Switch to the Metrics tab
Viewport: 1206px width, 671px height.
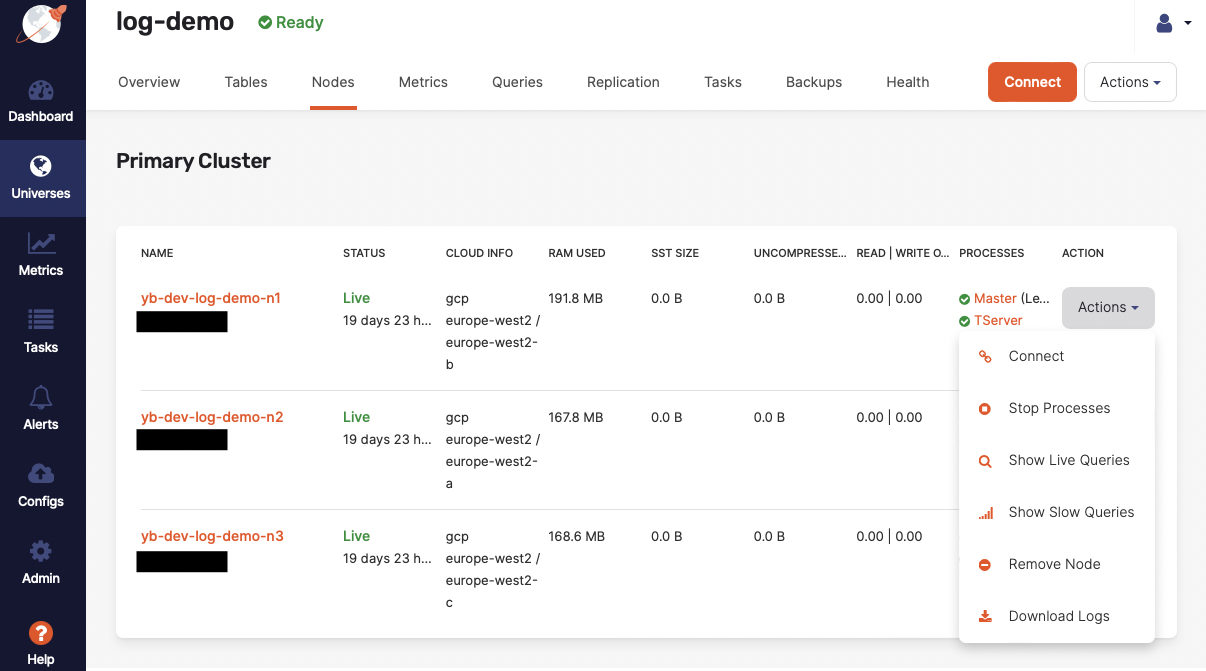click(423, 82)
